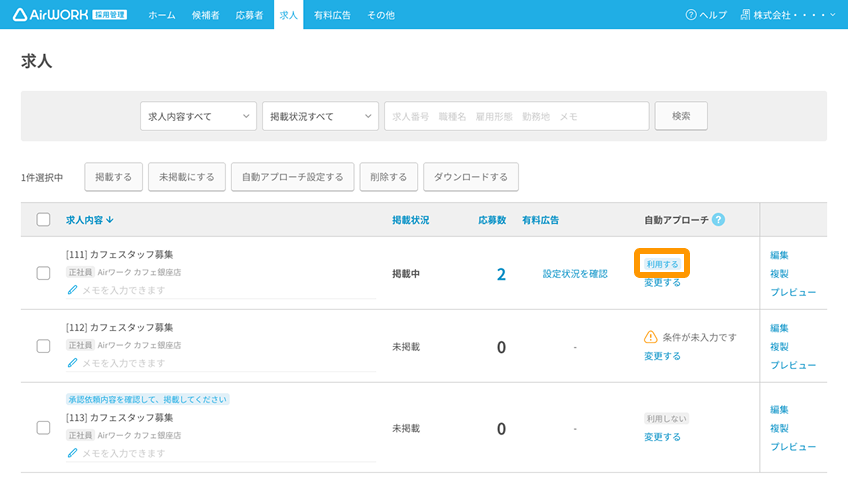The width and height of the screenshot is (848, 494).
Task: Click 自動アプローチ設定する button
Action: coord(293,177)
